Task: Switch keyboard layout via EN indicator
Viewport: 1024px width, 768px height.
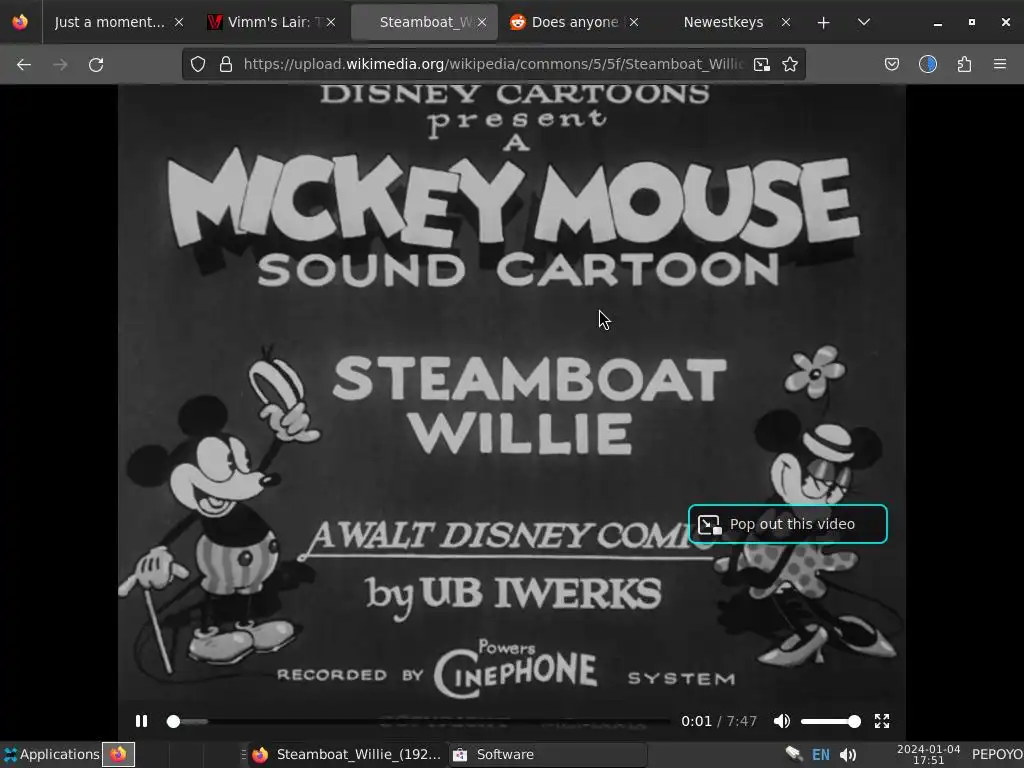Action: pos(820,754)
